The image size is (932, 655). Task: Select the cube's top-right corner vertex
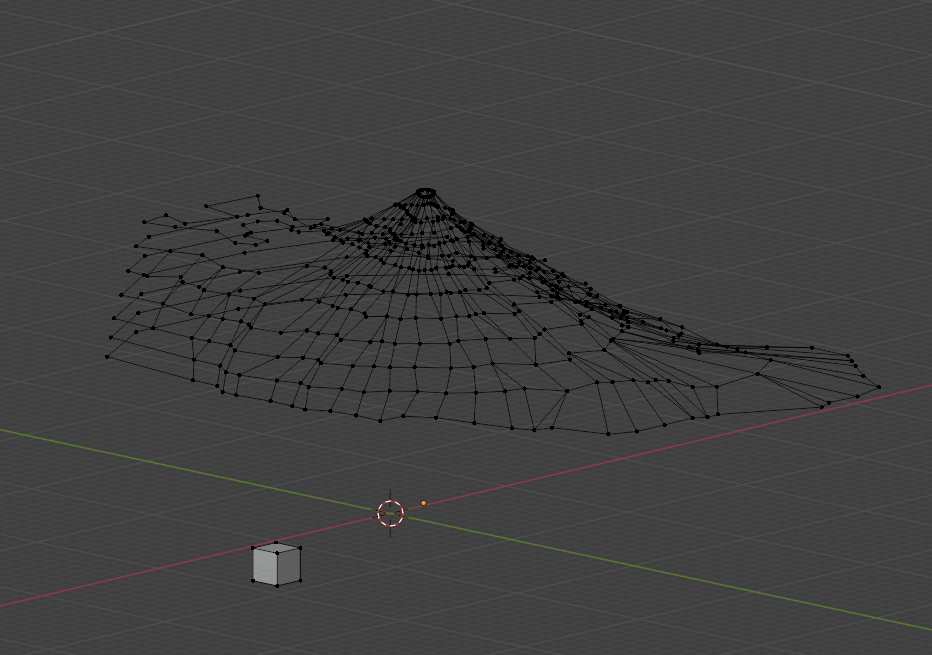tap(300, 547)
